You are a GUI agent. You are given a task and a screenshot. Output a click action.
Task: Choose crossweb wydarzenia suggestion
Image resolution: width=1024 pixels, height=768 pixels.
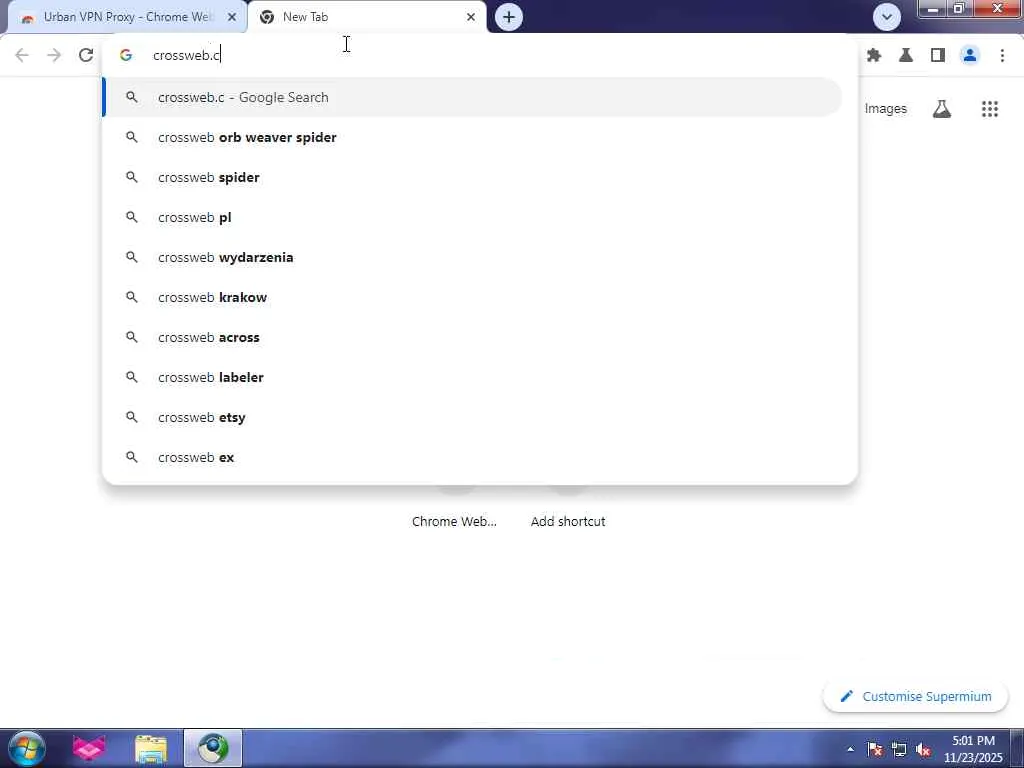pos(473,257)
